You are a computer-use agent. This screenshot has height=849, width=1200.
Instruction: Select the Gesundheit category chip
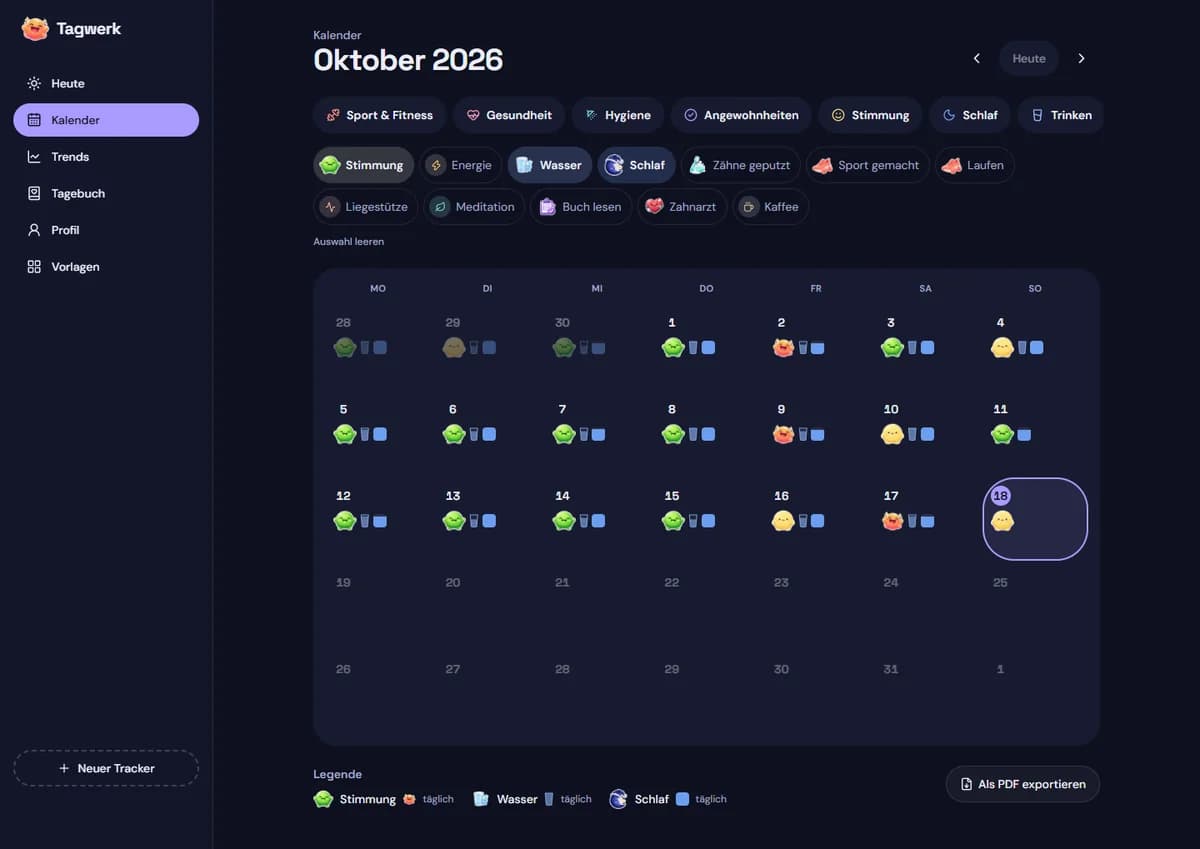[x=509, y=115]
